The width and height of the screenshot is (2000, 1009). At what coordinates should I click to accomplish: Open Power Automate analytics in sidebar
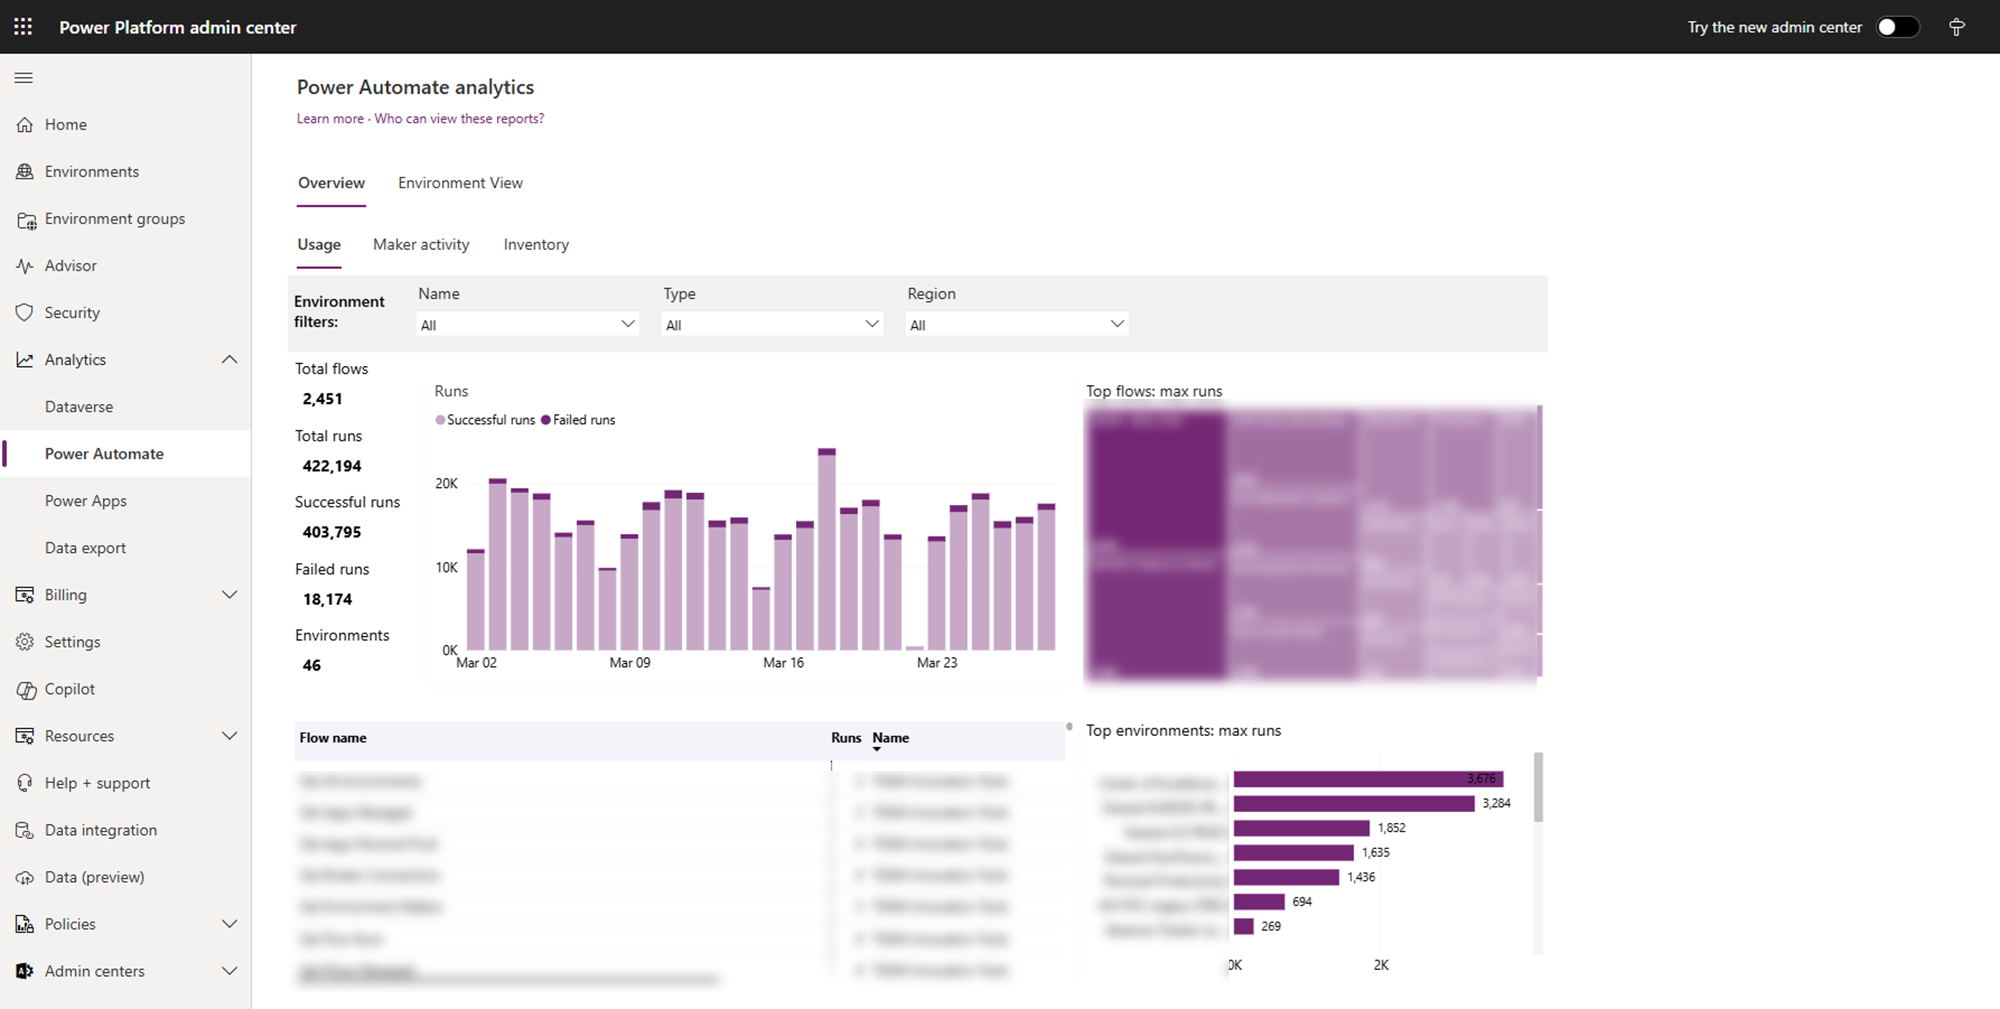click(x=126, y=454)
